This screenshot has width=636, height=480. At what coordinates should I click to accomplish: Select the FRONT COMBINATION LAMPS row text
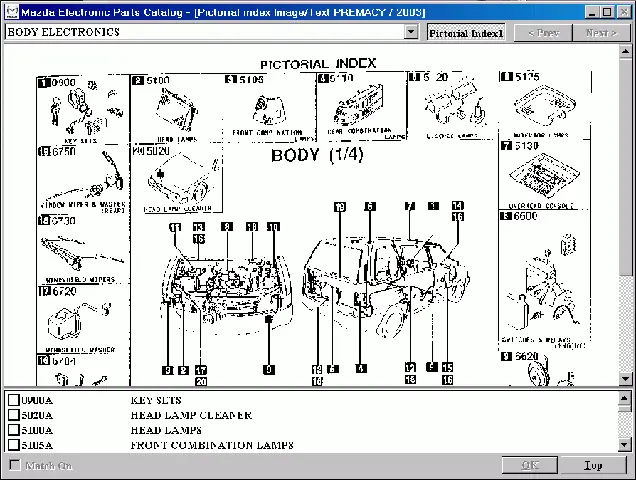[212, 445]
